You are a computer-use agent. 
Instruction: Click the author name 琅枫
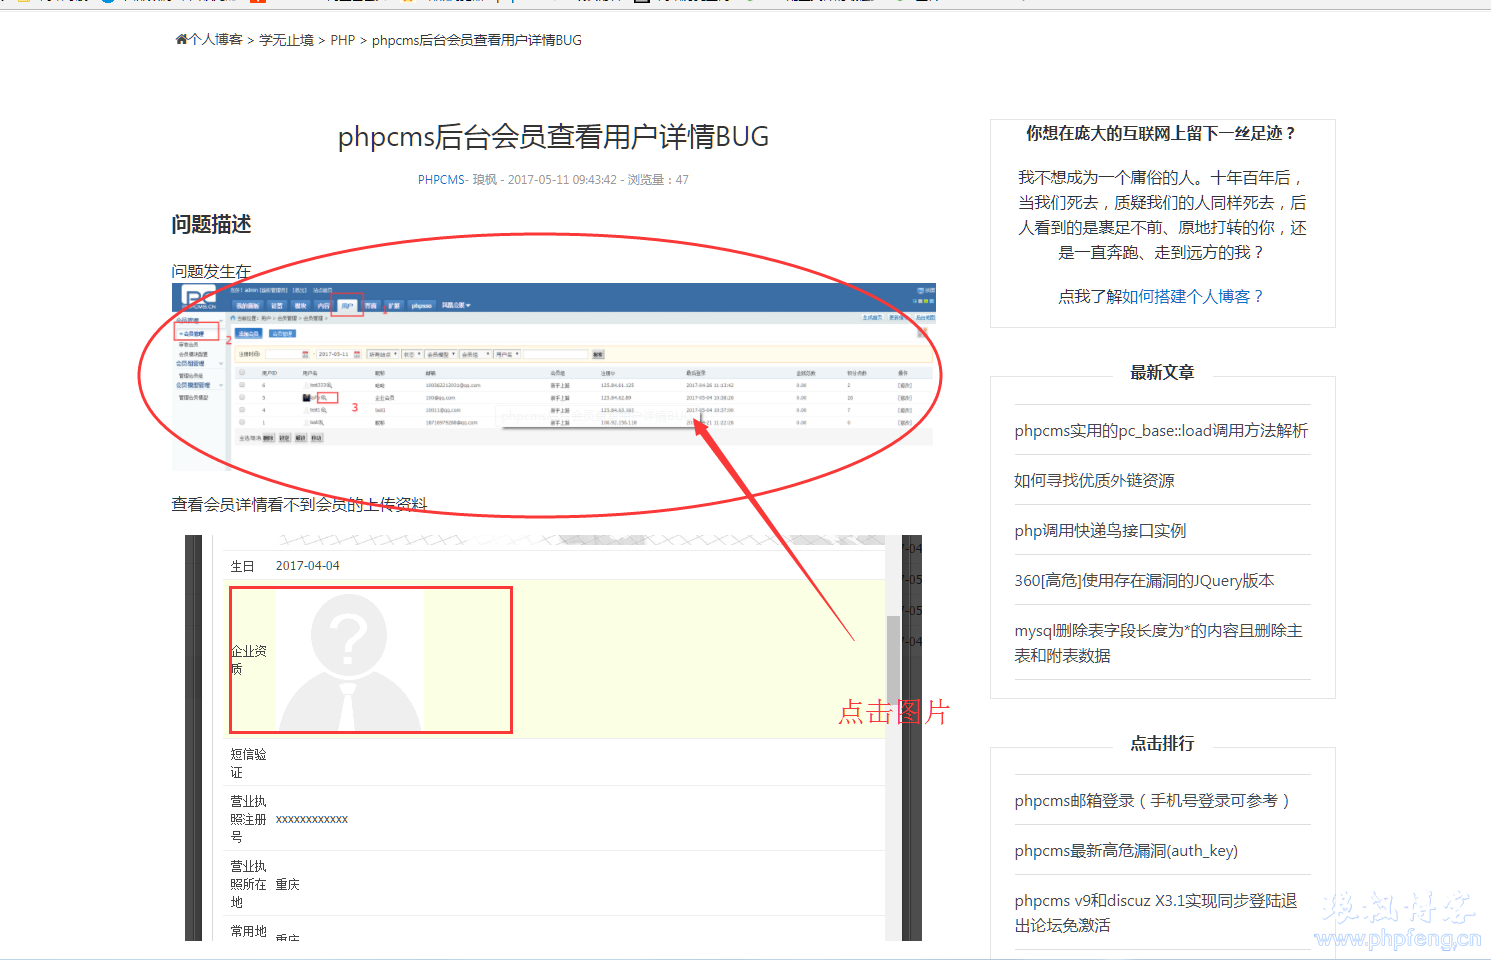pyautogui.click(x=485, y=180)
